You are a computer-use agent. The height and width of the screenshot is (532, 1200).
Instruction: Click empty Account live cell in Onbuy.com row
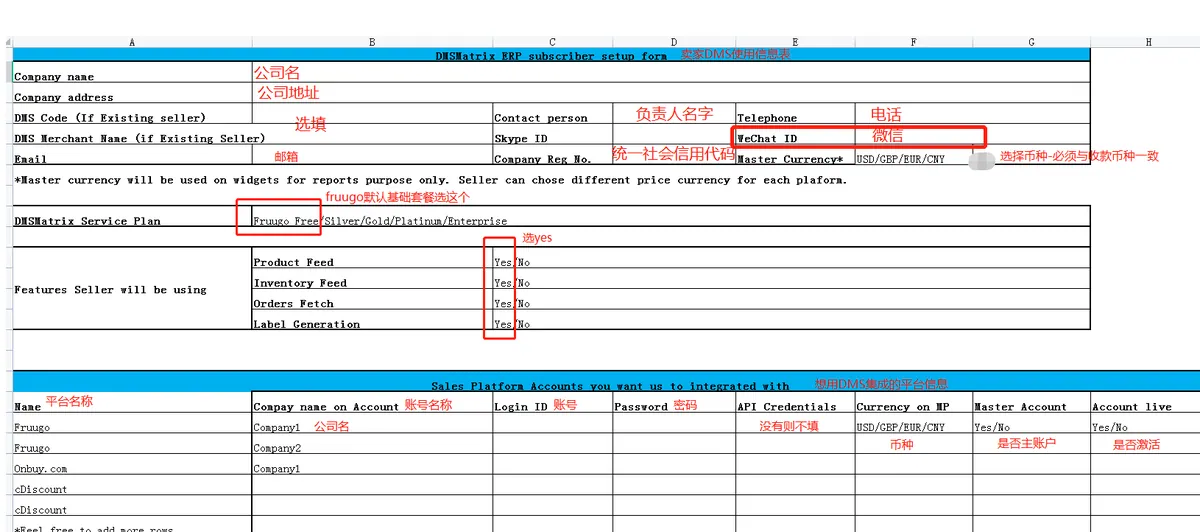(x=1145, y=465)
